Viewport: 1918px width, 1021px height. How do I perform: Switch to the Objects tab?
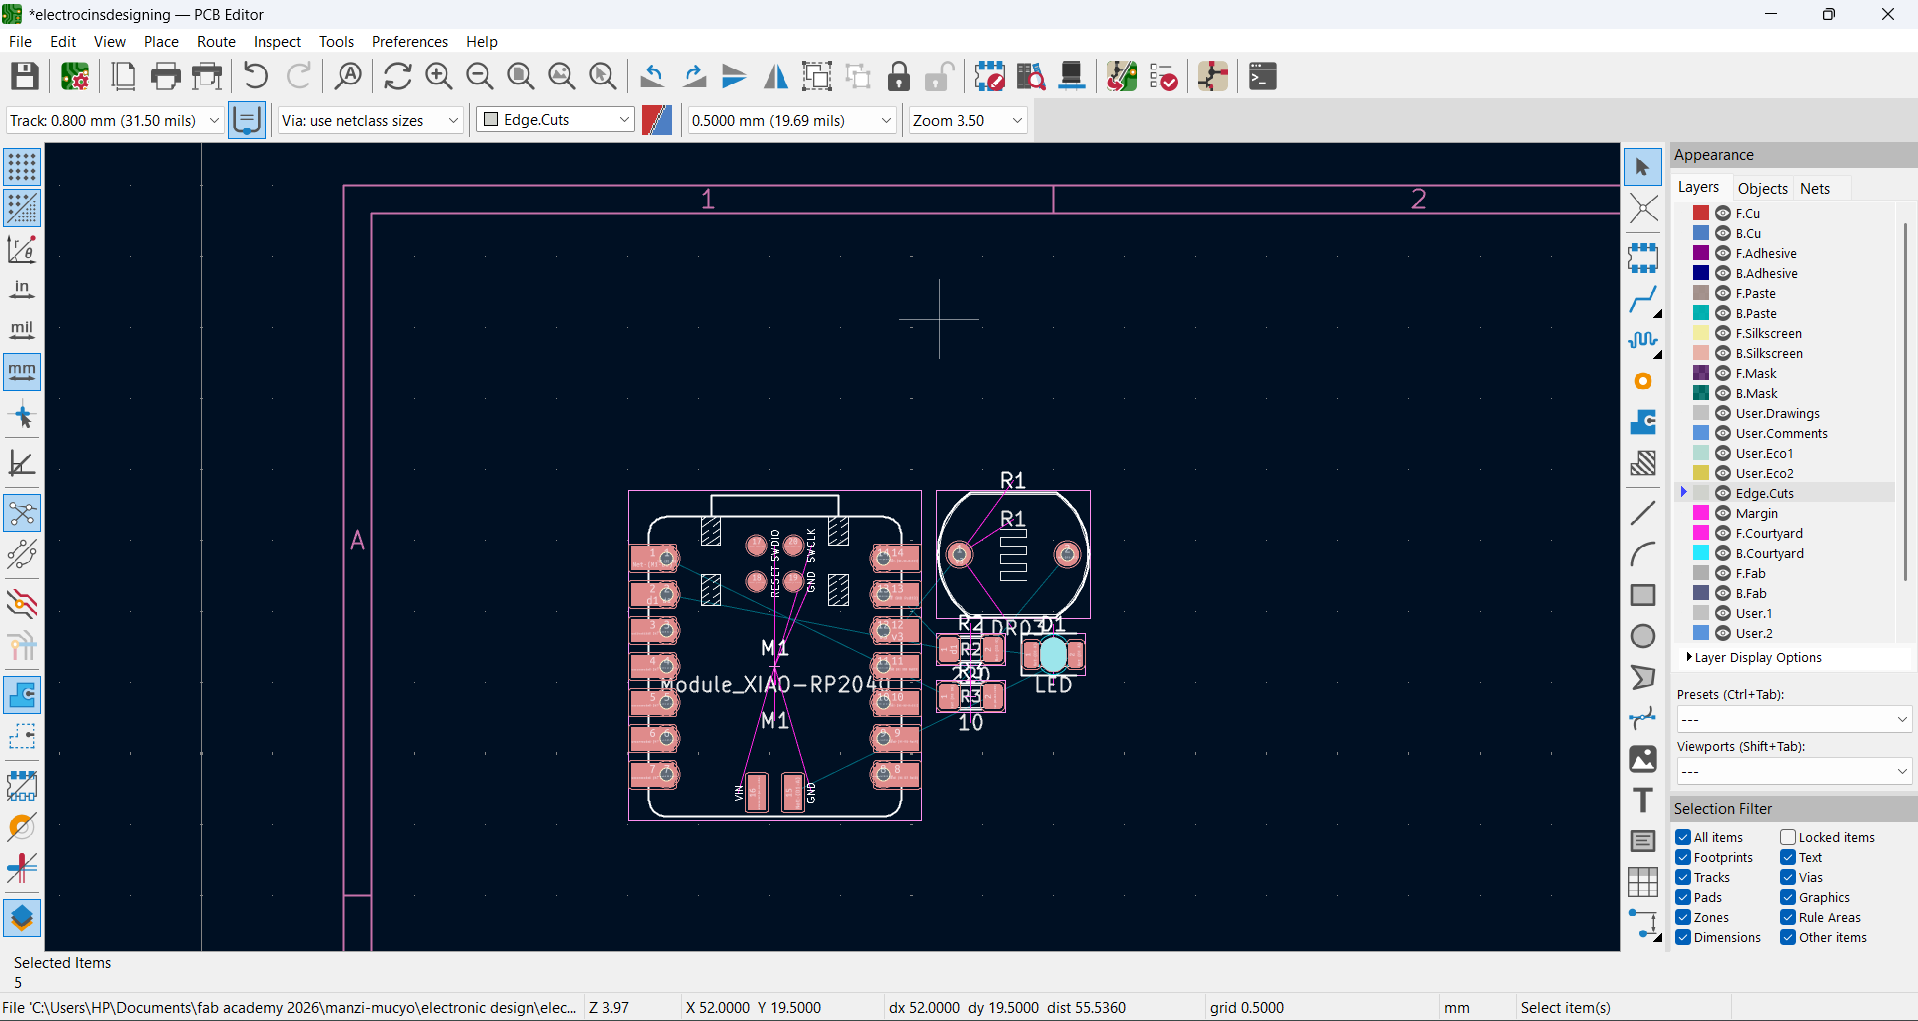click(1762, 188)
